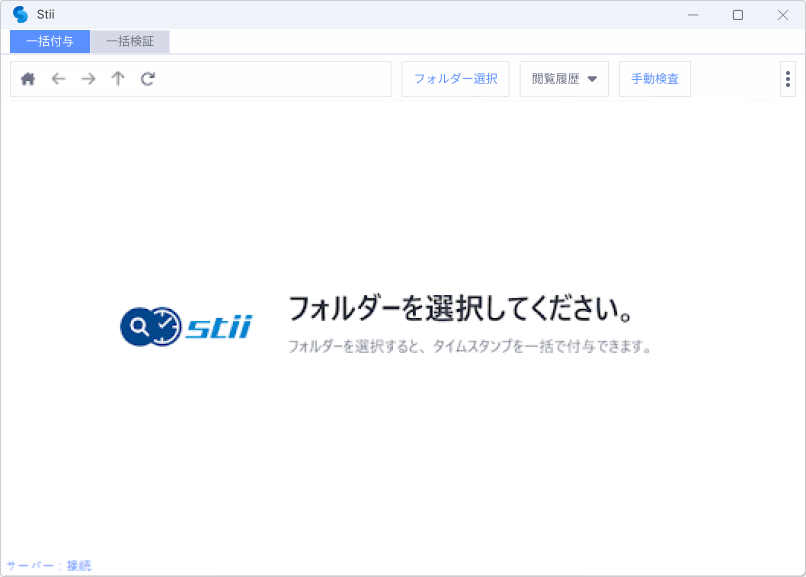This screenshot has height=577, width=806.
Task: Click the 接続 server link in the status bar
Action: [x=79, y=564]
